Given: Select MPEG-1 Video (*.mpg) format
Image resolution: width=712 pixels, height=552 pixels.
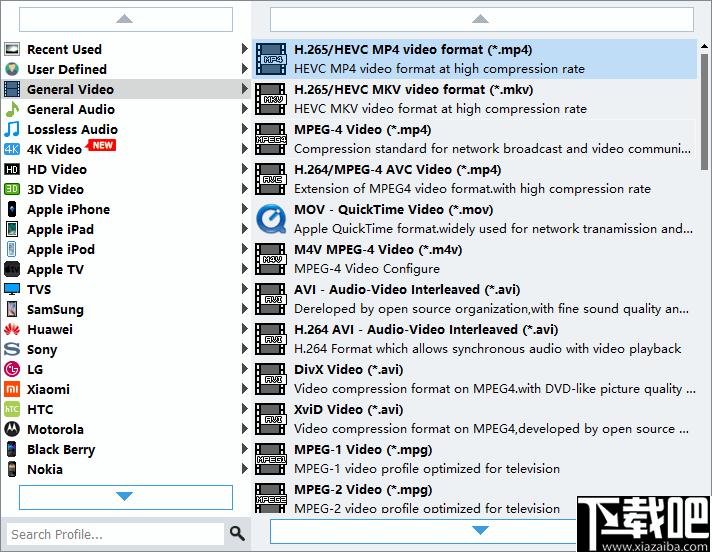Looking at the screenshot, I should click(x=475, y=458).
